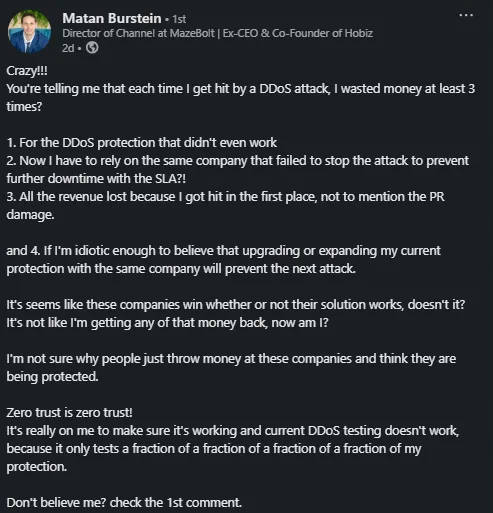Click the 'throw money at these companies' paragraph
493x513 pixels.
tap(231, 367)
